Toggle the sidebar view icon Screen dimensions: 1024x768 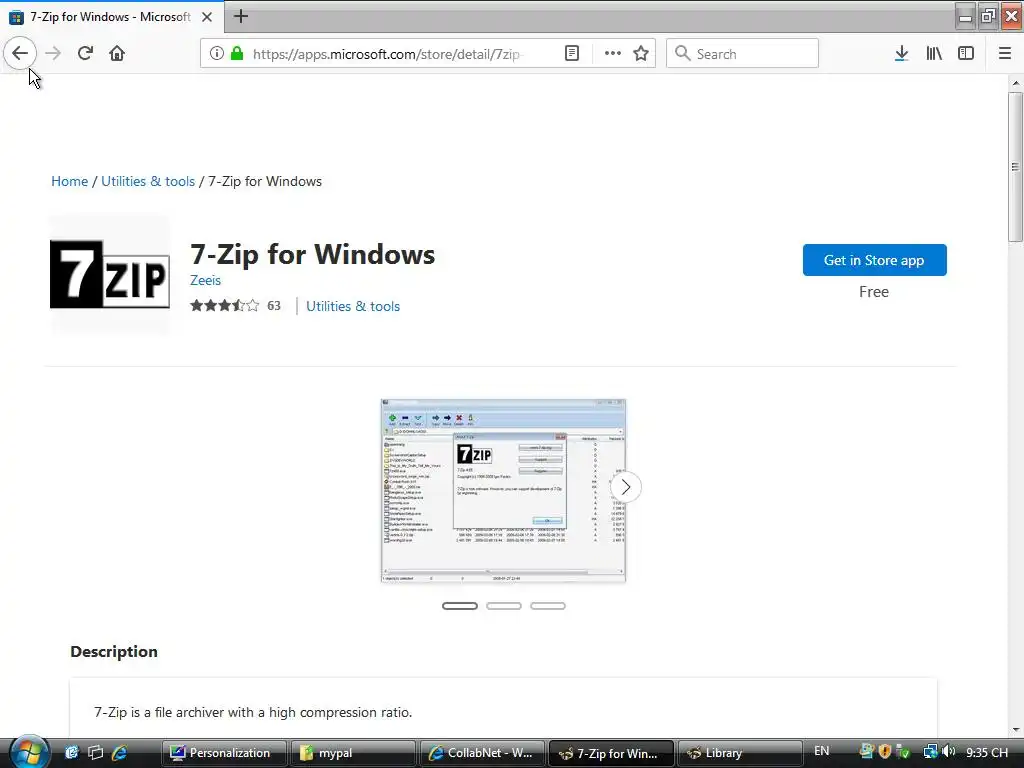[x=966, y=53]
